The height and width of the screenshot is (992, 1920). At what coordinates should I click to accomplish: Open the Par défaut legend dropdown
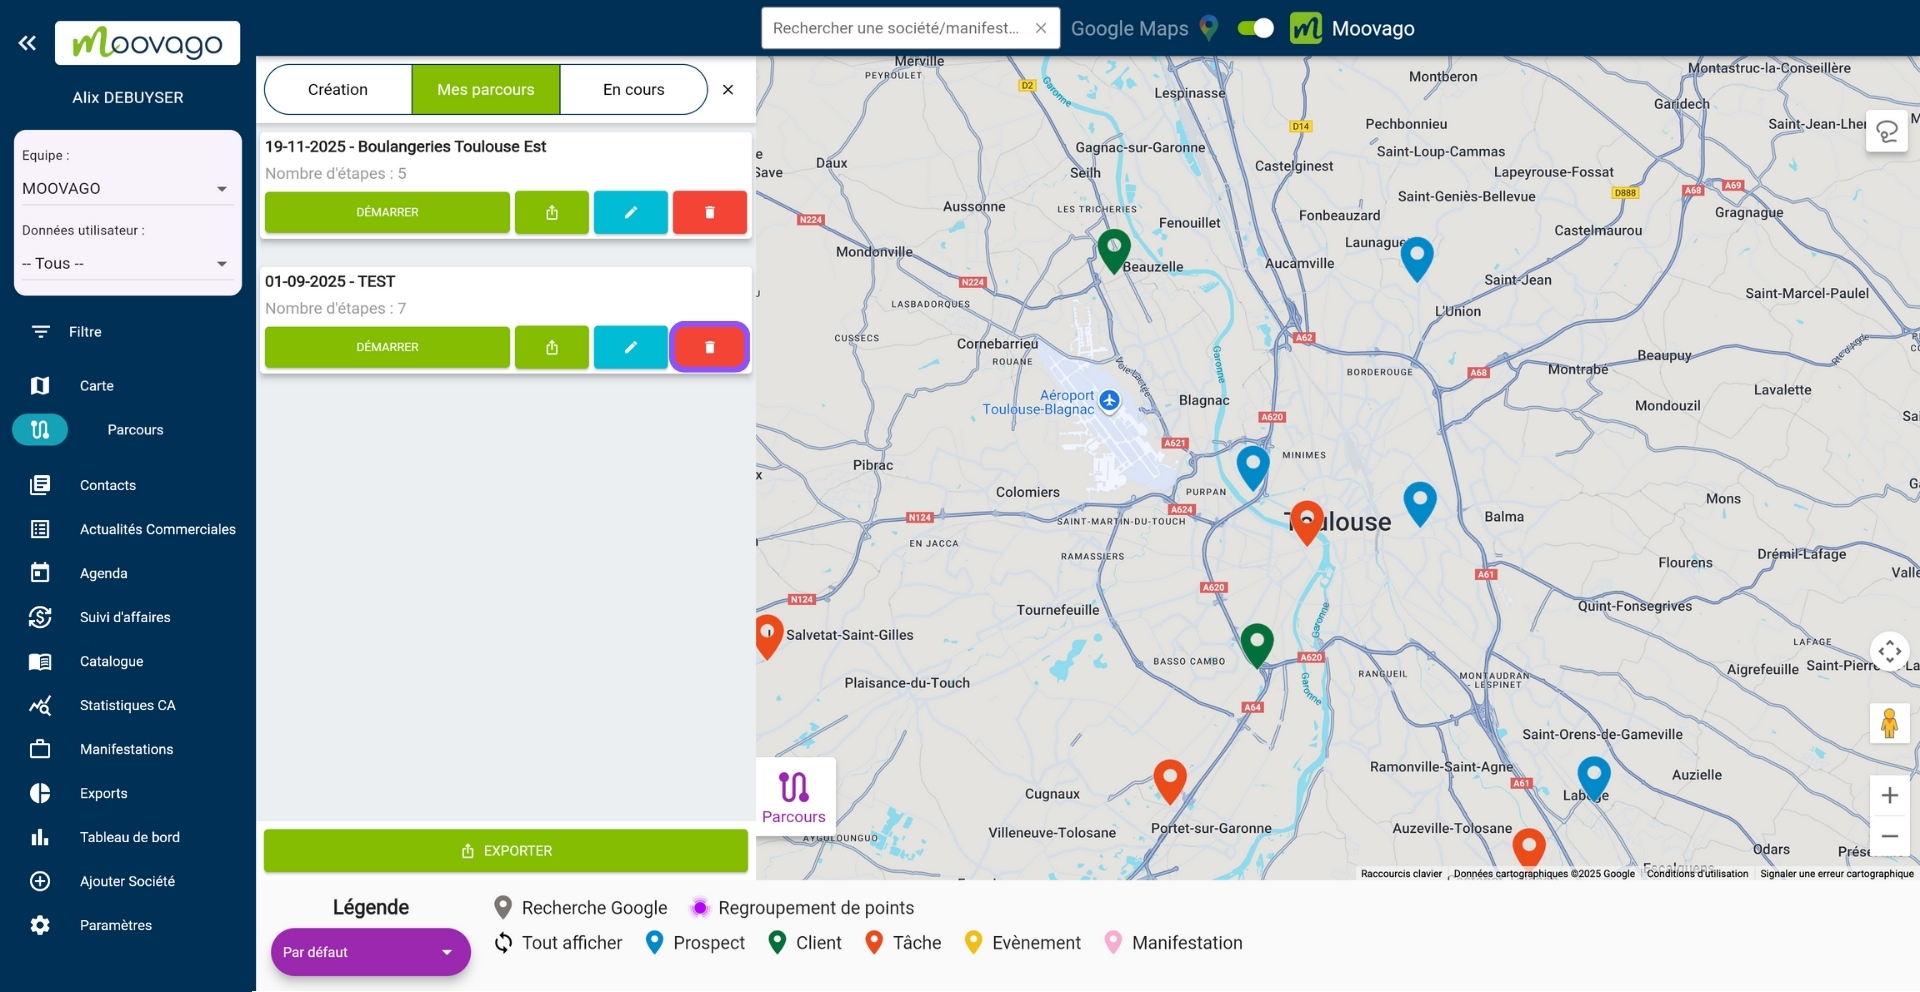(369, 952)
